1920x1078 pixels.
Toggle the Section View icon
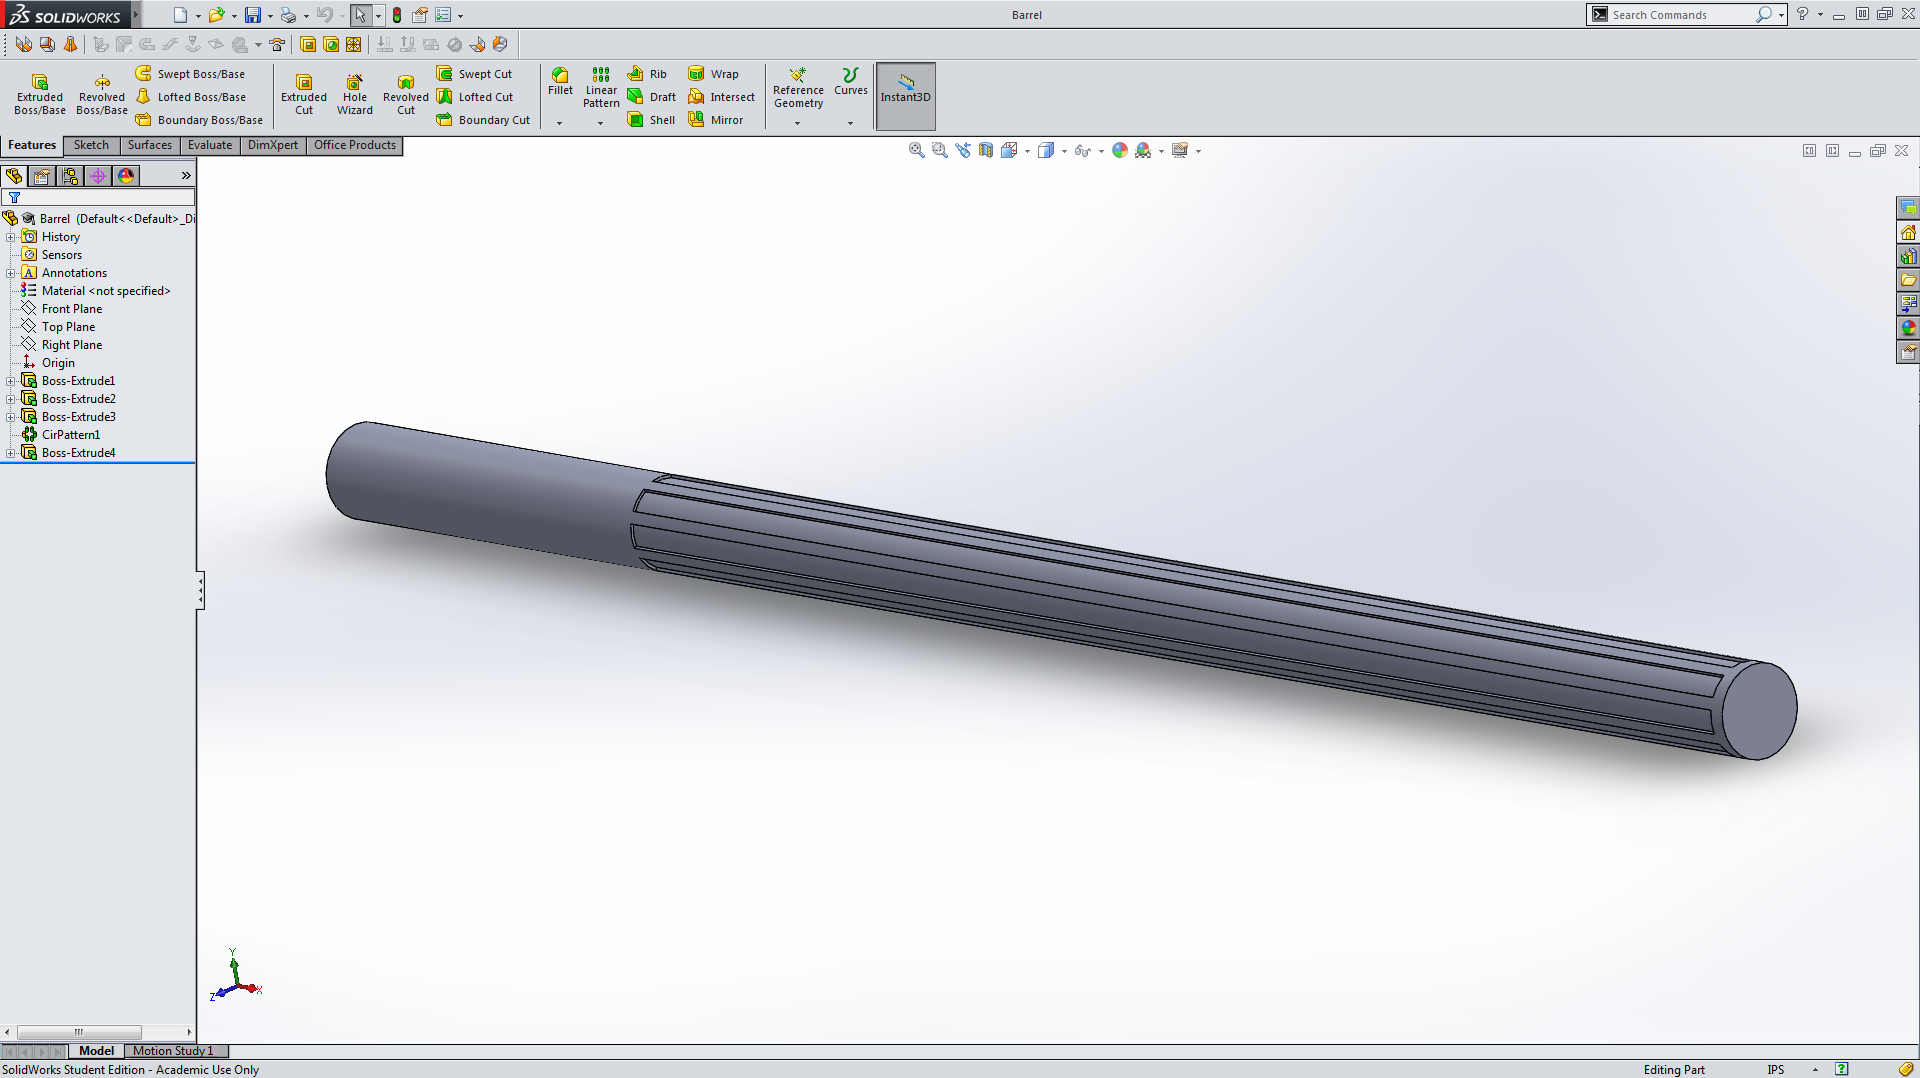[986, 150]
